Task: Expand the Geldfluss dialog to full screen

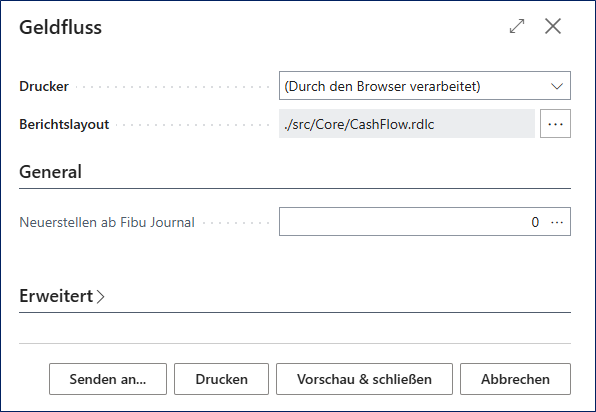Action: pos(517,26)
